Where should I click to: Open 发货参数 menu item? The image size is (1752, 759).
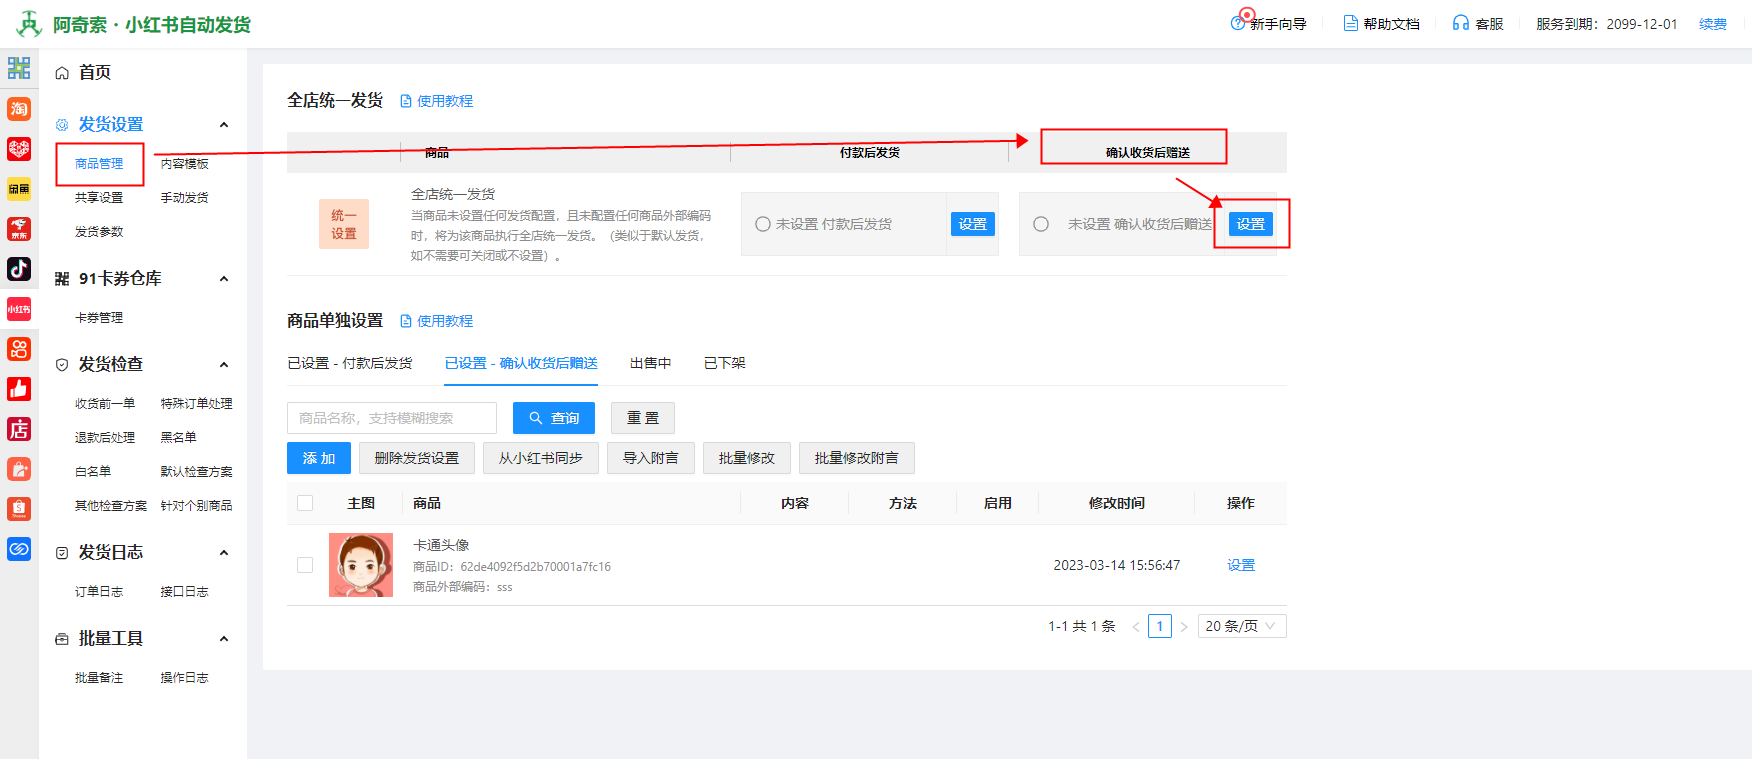click(x=99, y=232)
